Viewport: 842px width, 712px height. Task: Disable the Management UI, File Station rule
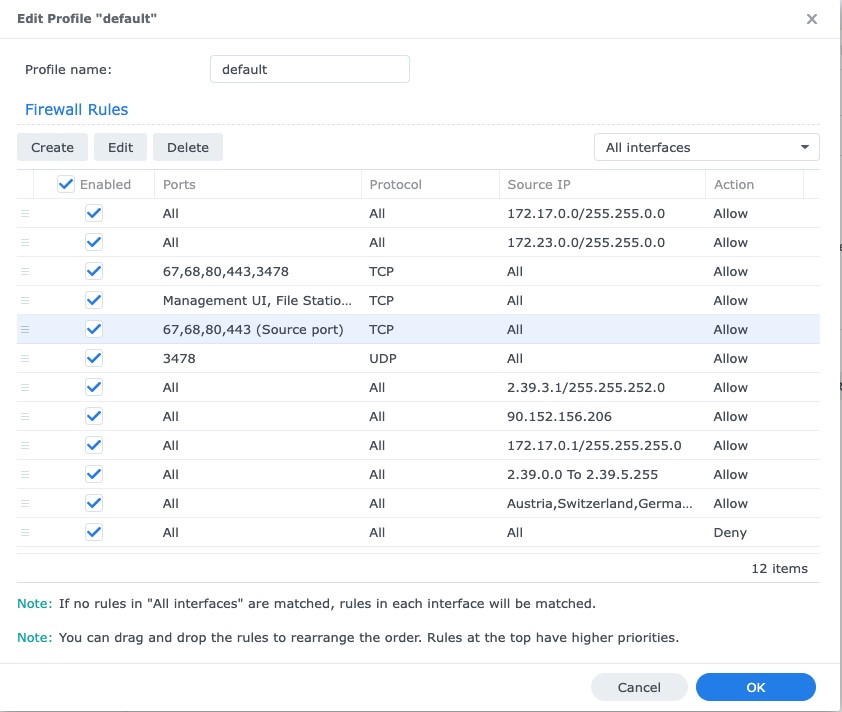pyautogui.click(x=93, y=300)
